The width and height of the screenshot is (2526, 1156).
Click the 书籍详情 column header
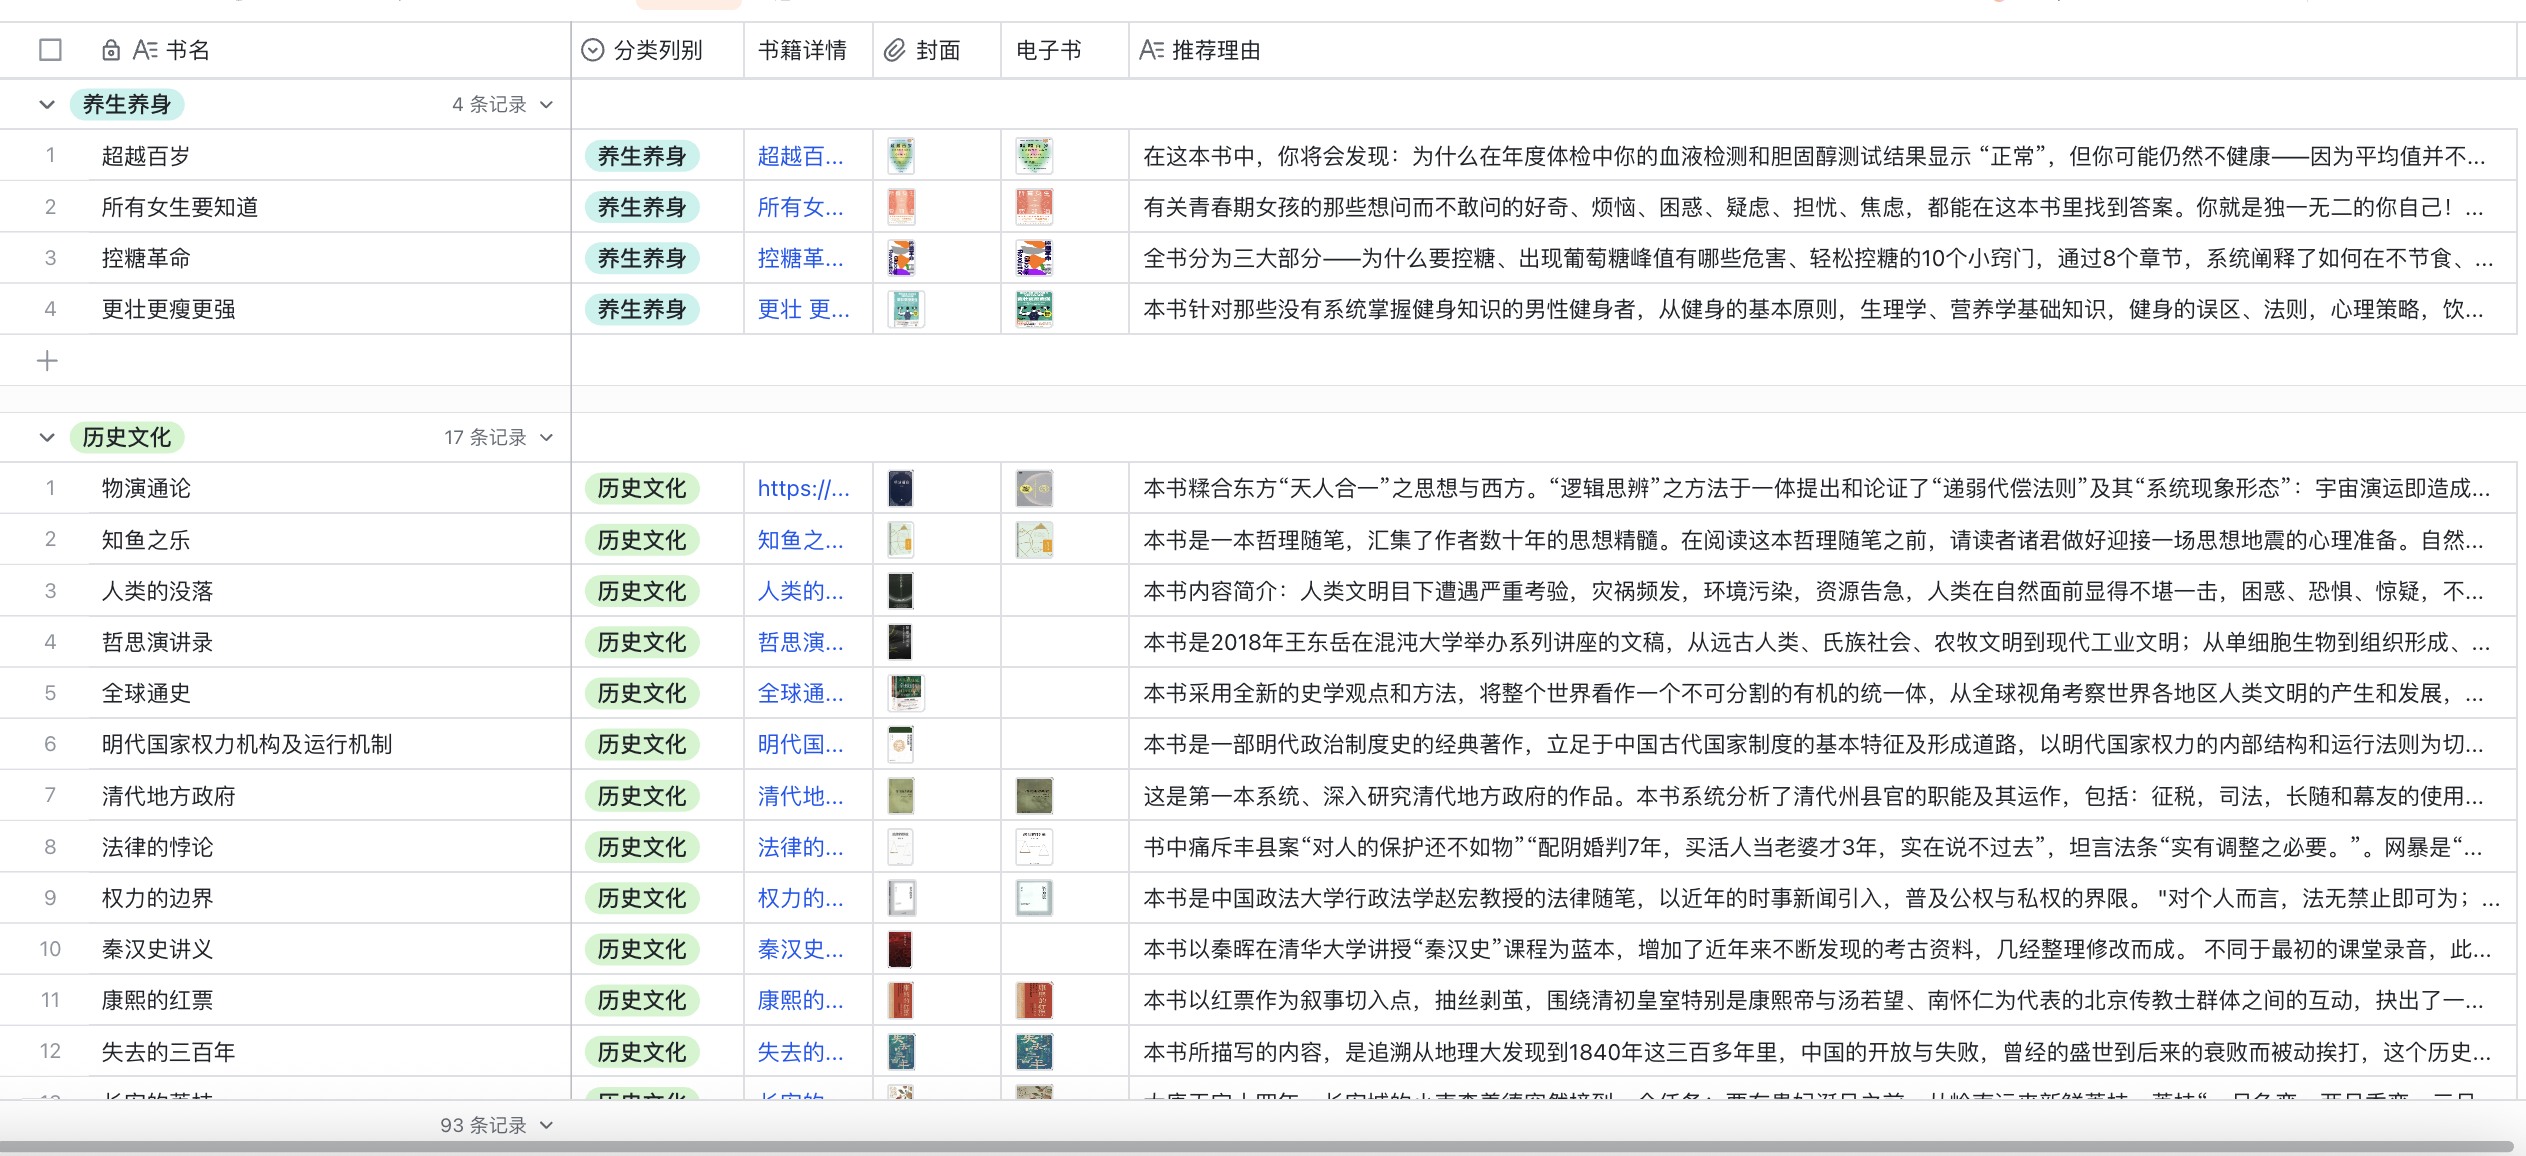click(x=802, y=50)
